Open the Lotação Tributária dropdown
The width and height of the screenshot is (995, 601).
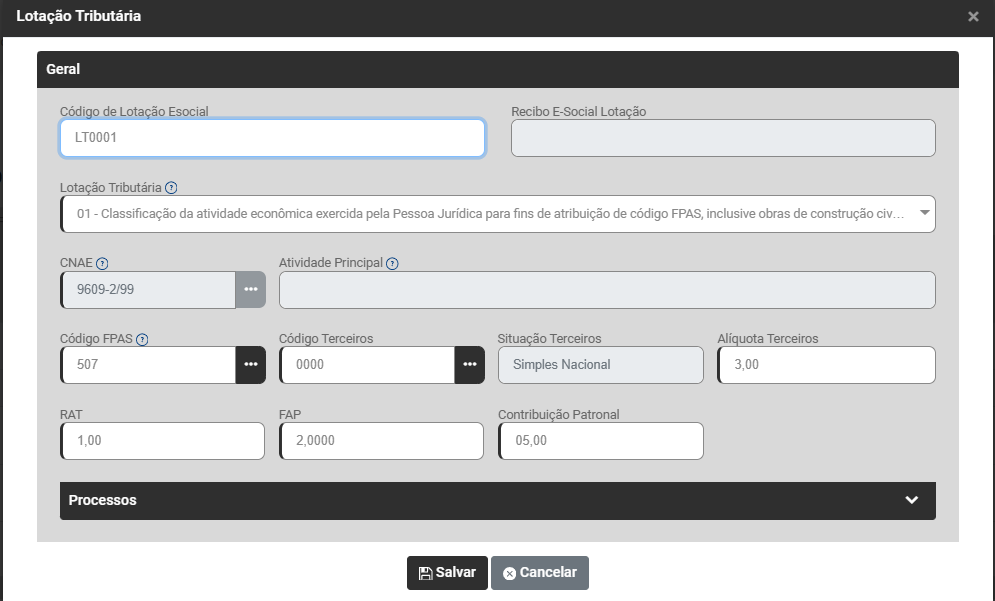click(x=498, y=213)
